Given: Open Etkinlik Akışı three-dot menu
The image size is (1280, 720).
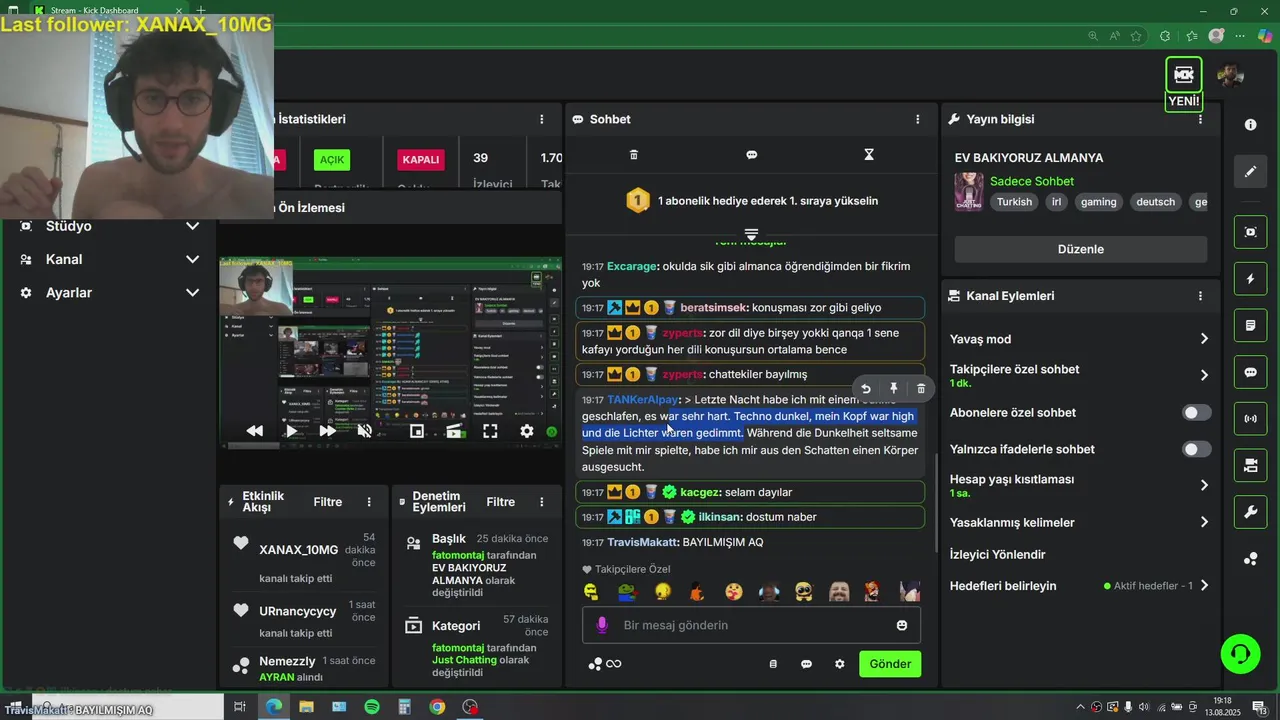Looking at the screenshot, I should (x=369, y=502).
